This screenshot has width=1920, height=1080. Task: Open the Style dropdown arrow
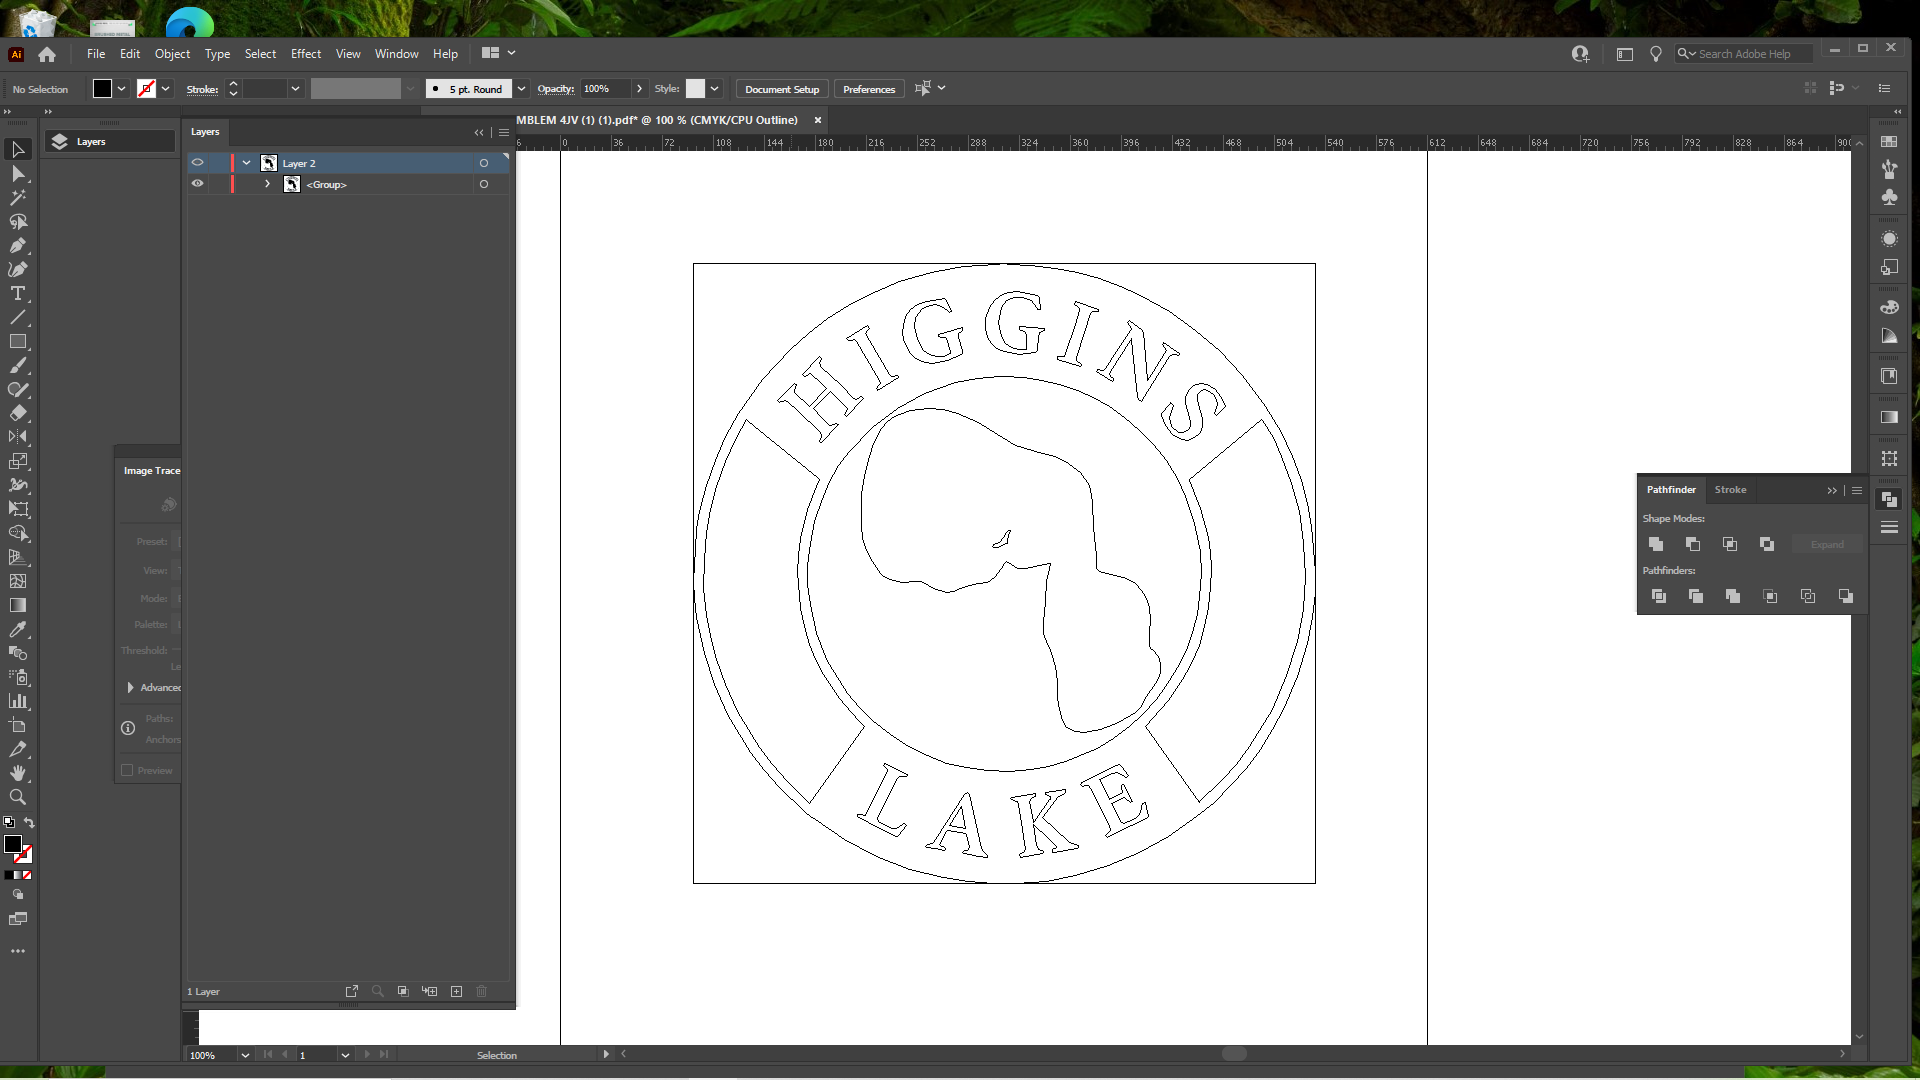715,89
